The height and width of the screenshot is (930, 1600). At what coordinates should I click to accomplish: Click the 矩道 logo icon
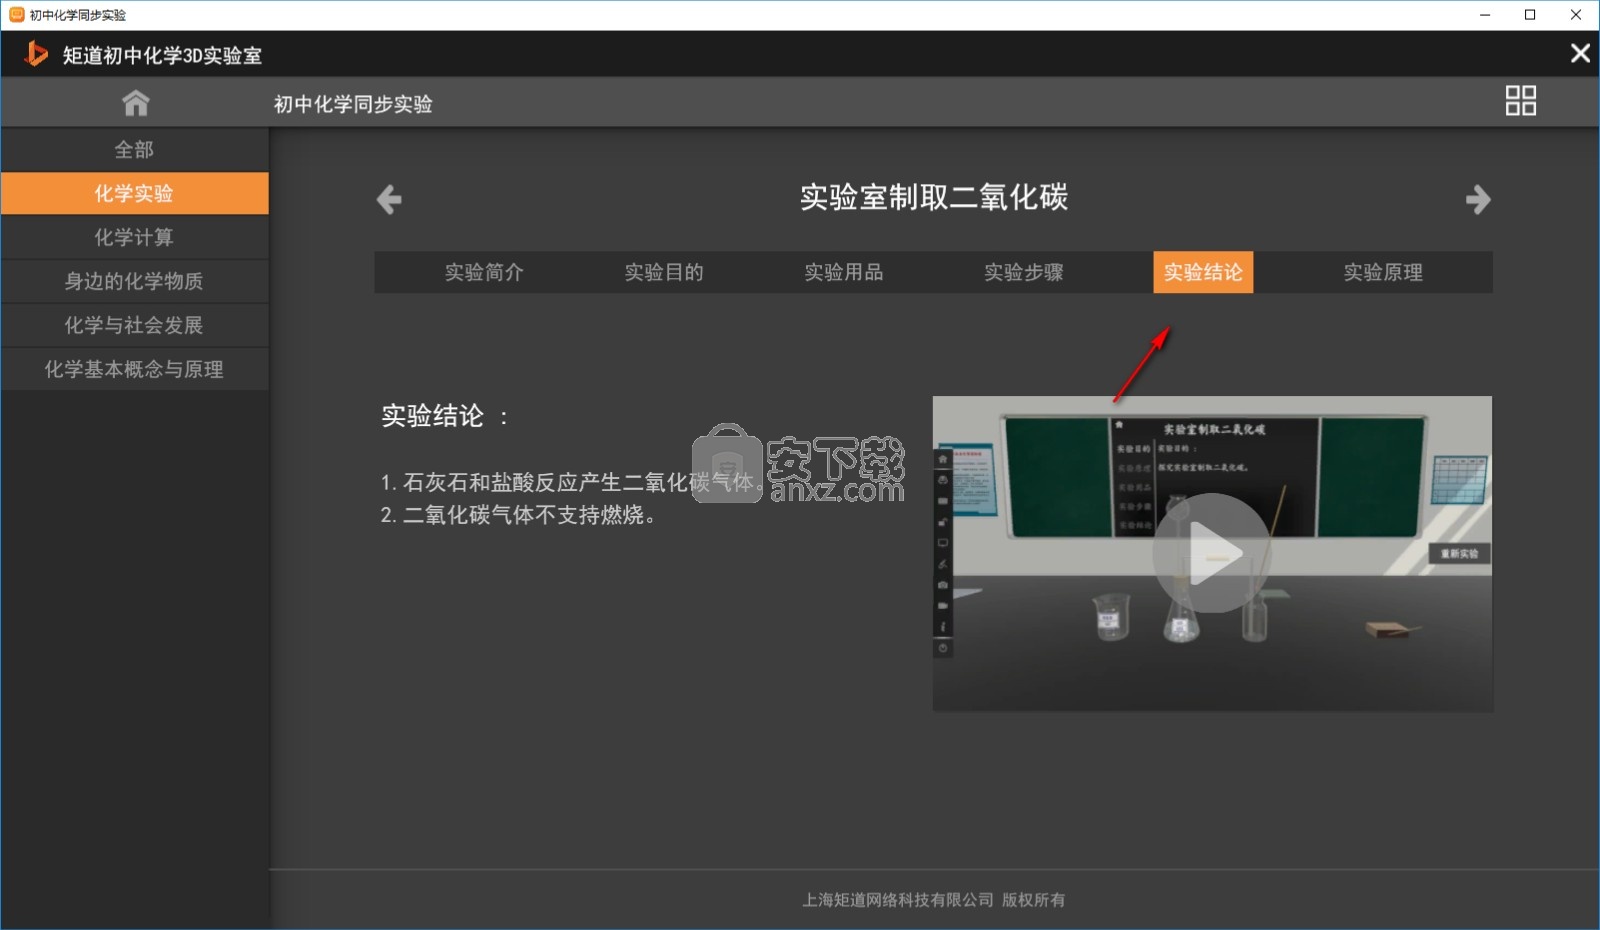pos(36,54)
